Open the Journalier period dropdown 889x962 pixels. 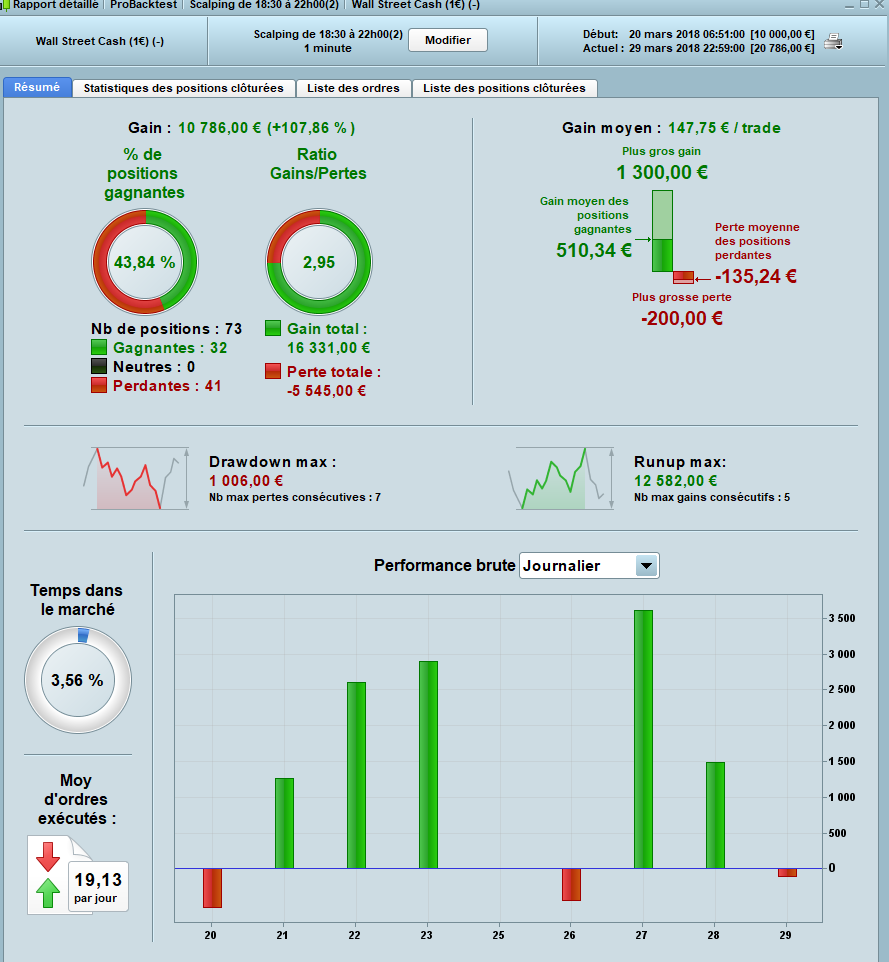tap(589, 566)
